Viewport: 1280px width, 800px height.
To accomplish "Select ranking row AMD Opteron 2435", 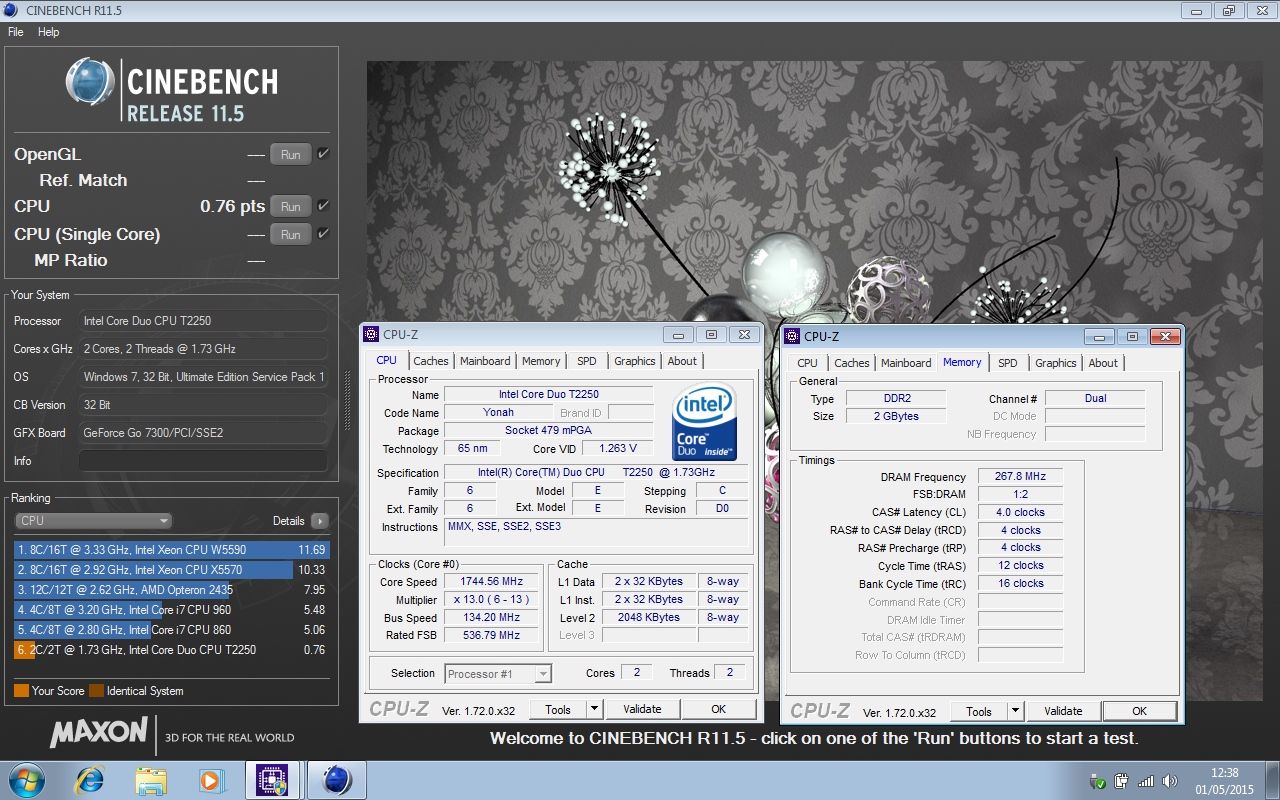I will coord(171,590).
